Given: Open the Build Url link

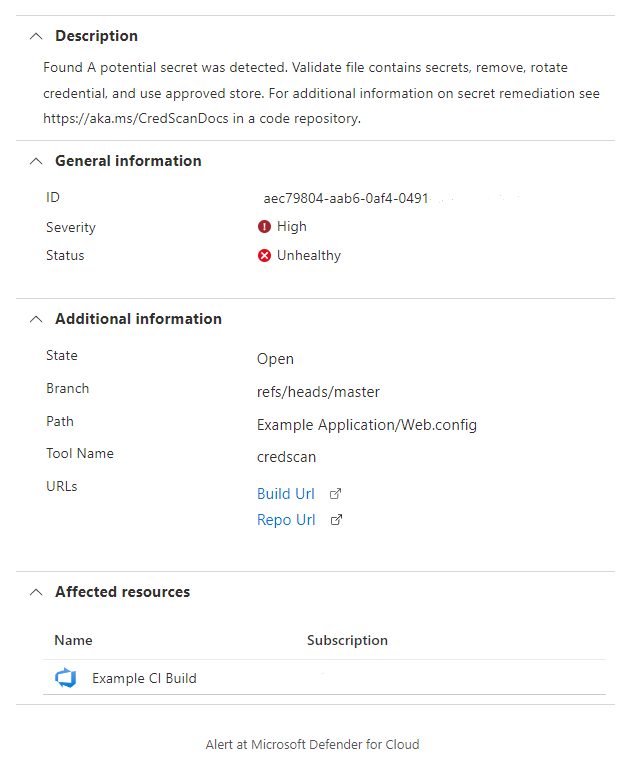Looking at the screenshot, I should [285, 494].
